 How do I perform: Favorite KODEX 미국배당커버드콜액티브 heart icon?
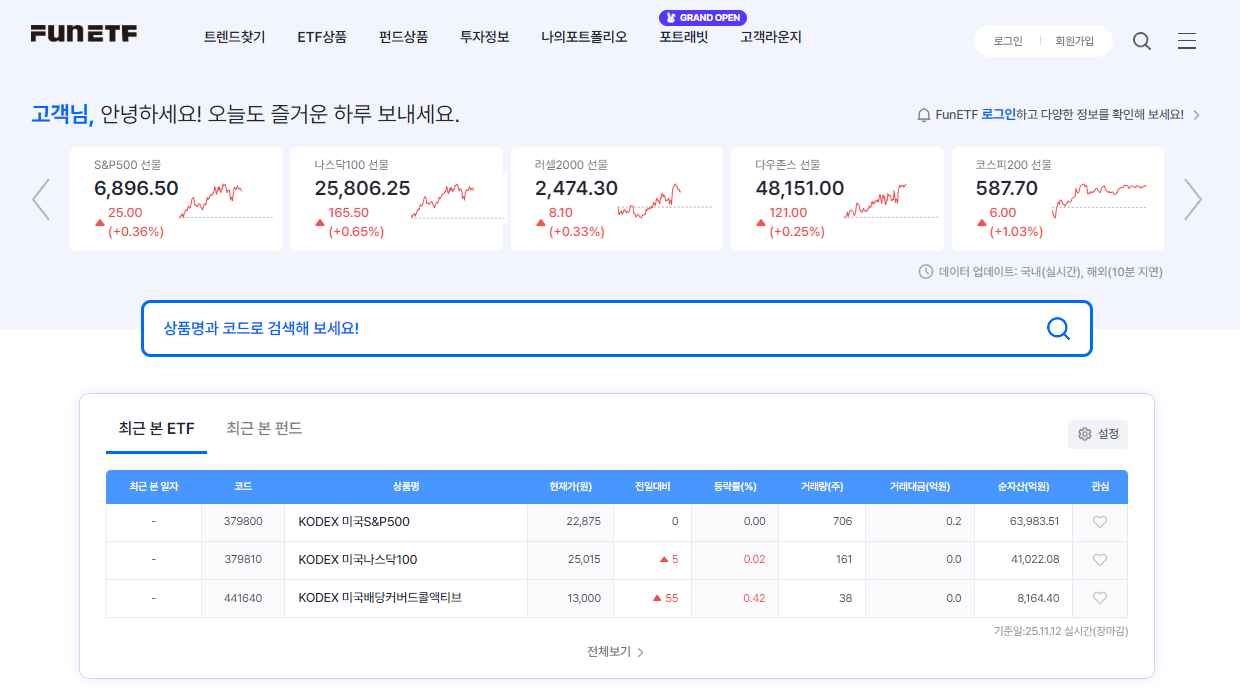point(1100,598)
